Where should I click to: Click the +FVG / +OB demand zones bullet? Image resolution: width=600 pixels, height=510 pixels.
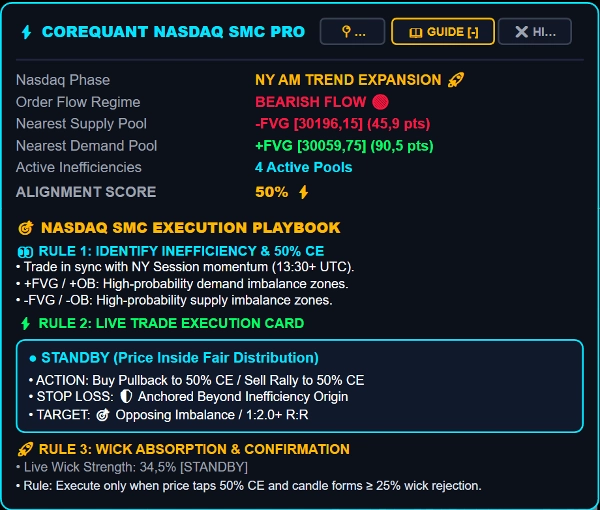coord(182,284)
